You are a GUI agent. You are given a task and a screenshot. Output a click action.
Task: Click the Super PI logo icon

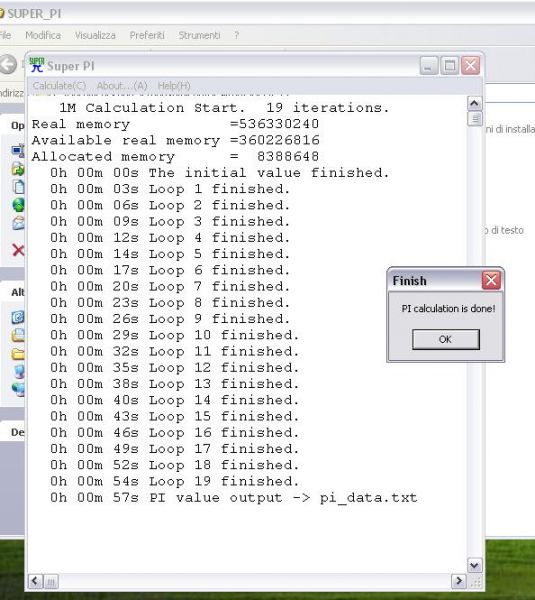tap(37, 65)
